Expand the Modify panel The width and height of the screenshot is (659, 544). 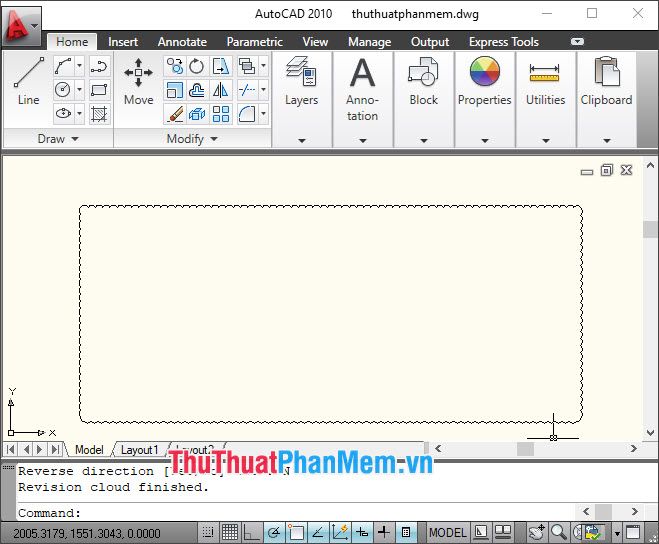192,138
